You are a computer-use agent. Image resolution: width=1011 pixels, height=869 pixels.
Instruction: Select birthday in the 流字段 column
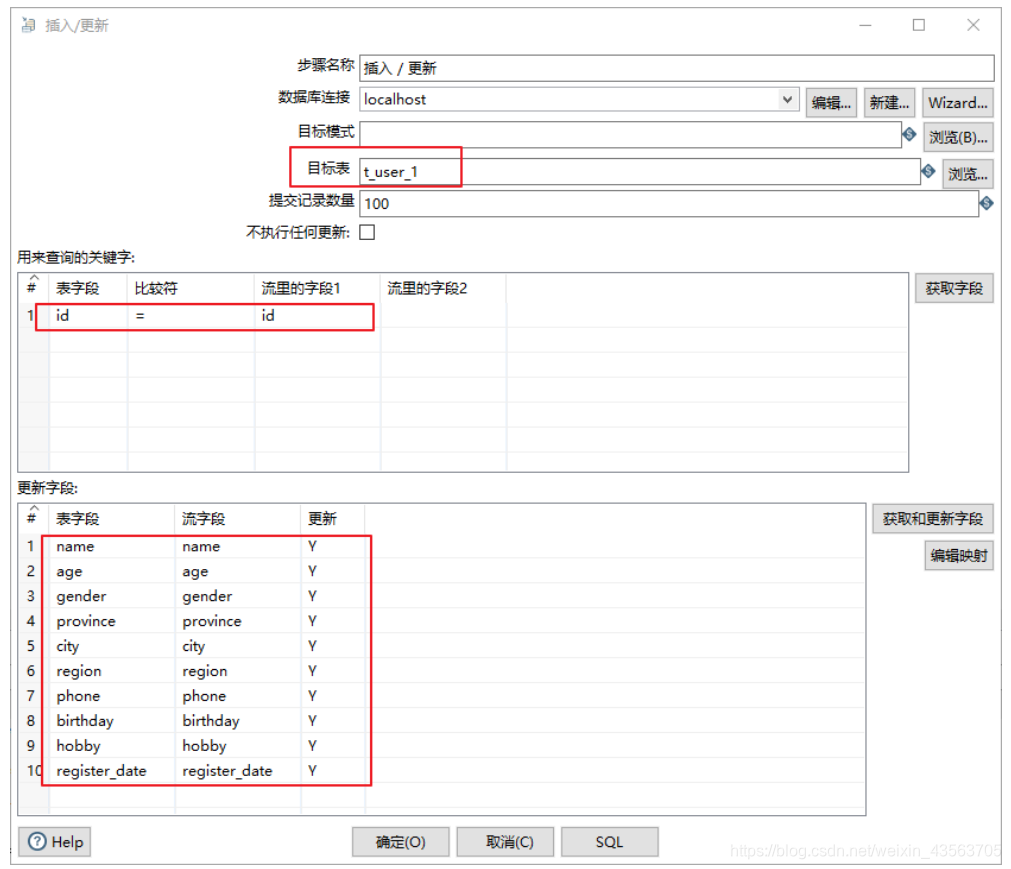pos(237,721)
